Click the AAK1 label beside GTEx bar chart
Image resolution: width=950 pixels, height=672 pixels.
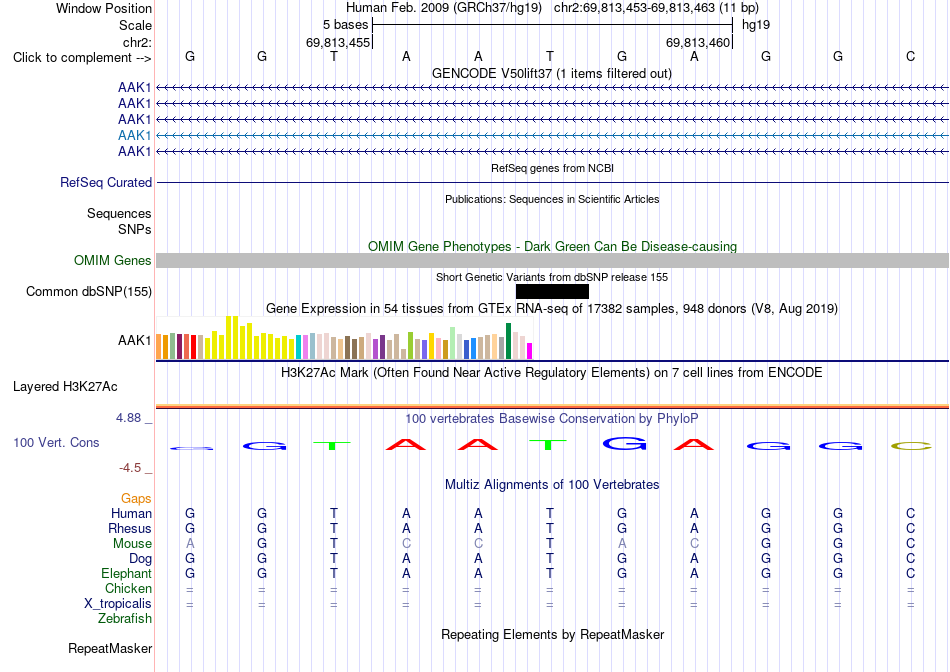135,341
